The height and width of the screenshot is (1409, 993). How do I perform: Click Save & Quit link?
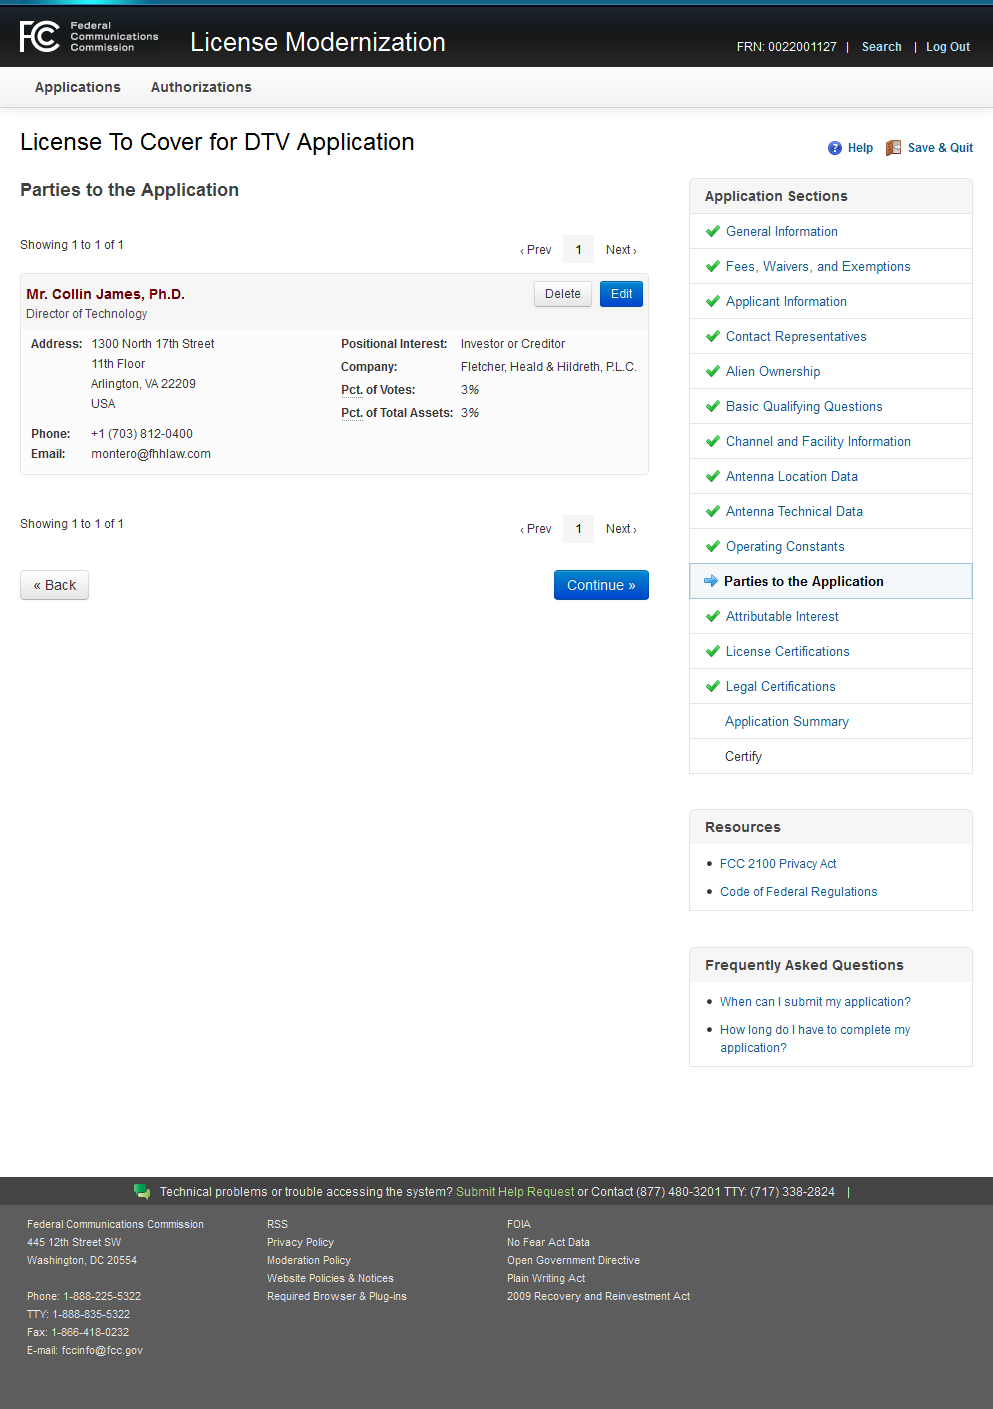940,148
